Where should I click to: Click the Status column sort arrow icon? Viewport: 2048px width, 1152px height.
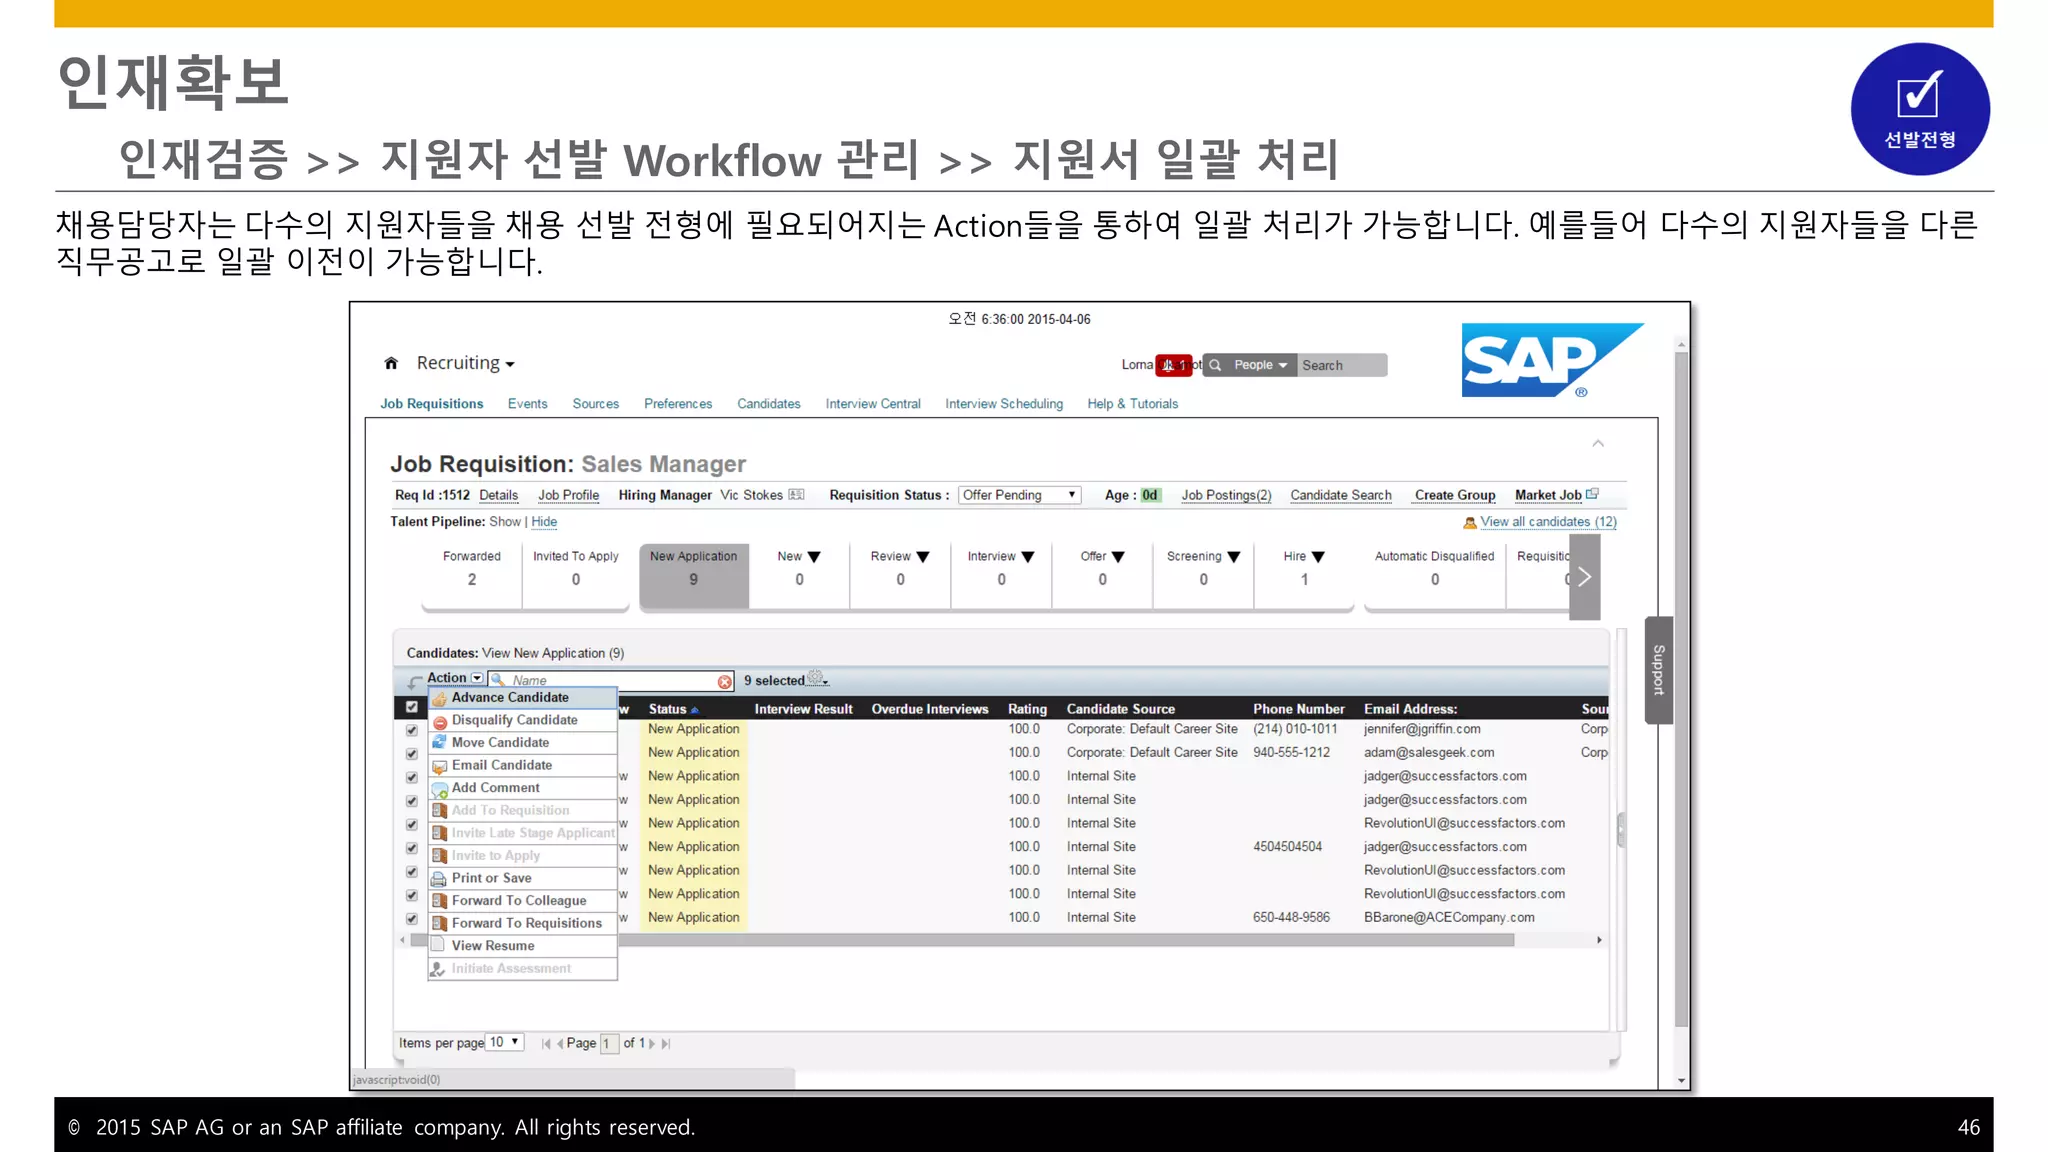coord(694,710)
